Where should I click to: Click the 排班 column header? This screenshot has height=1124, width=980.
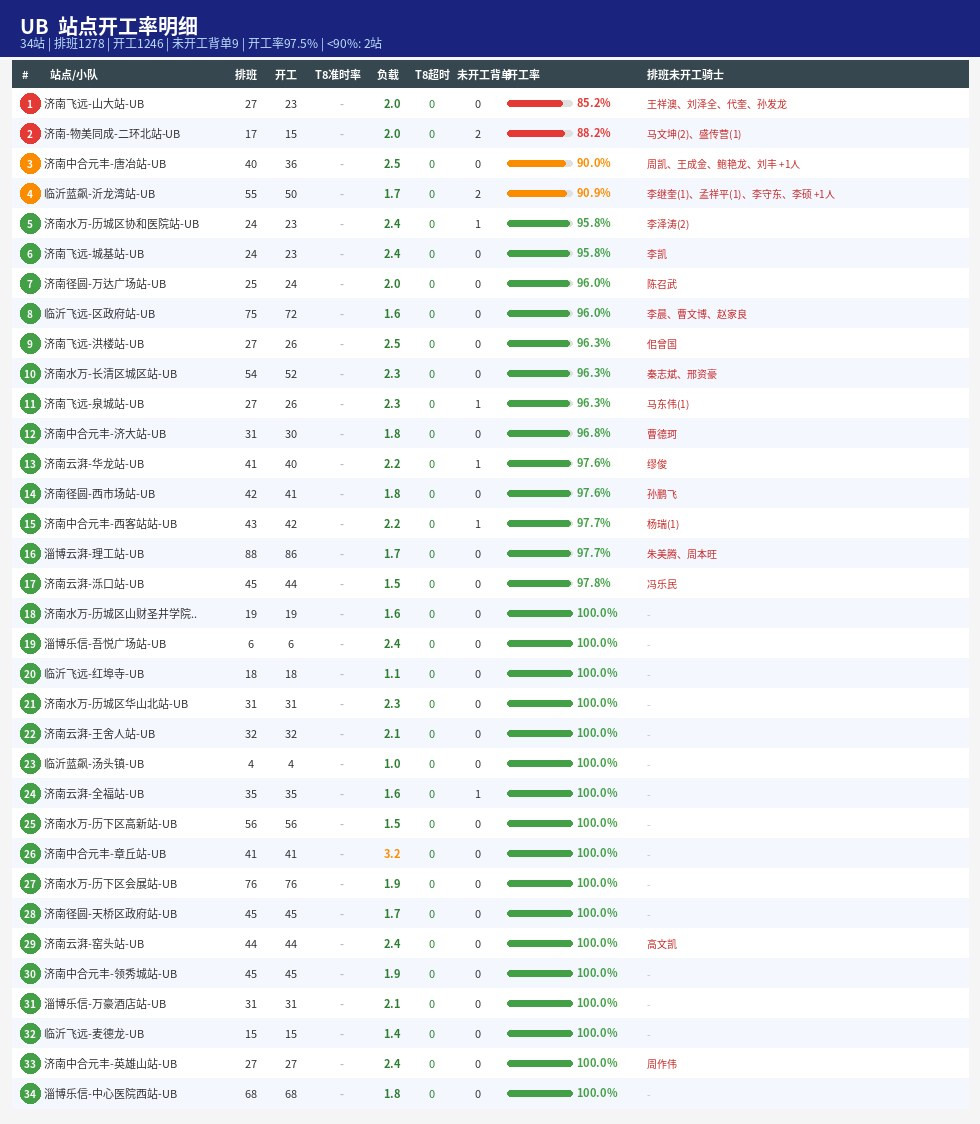pyautogui.click(x=246, y=75)
